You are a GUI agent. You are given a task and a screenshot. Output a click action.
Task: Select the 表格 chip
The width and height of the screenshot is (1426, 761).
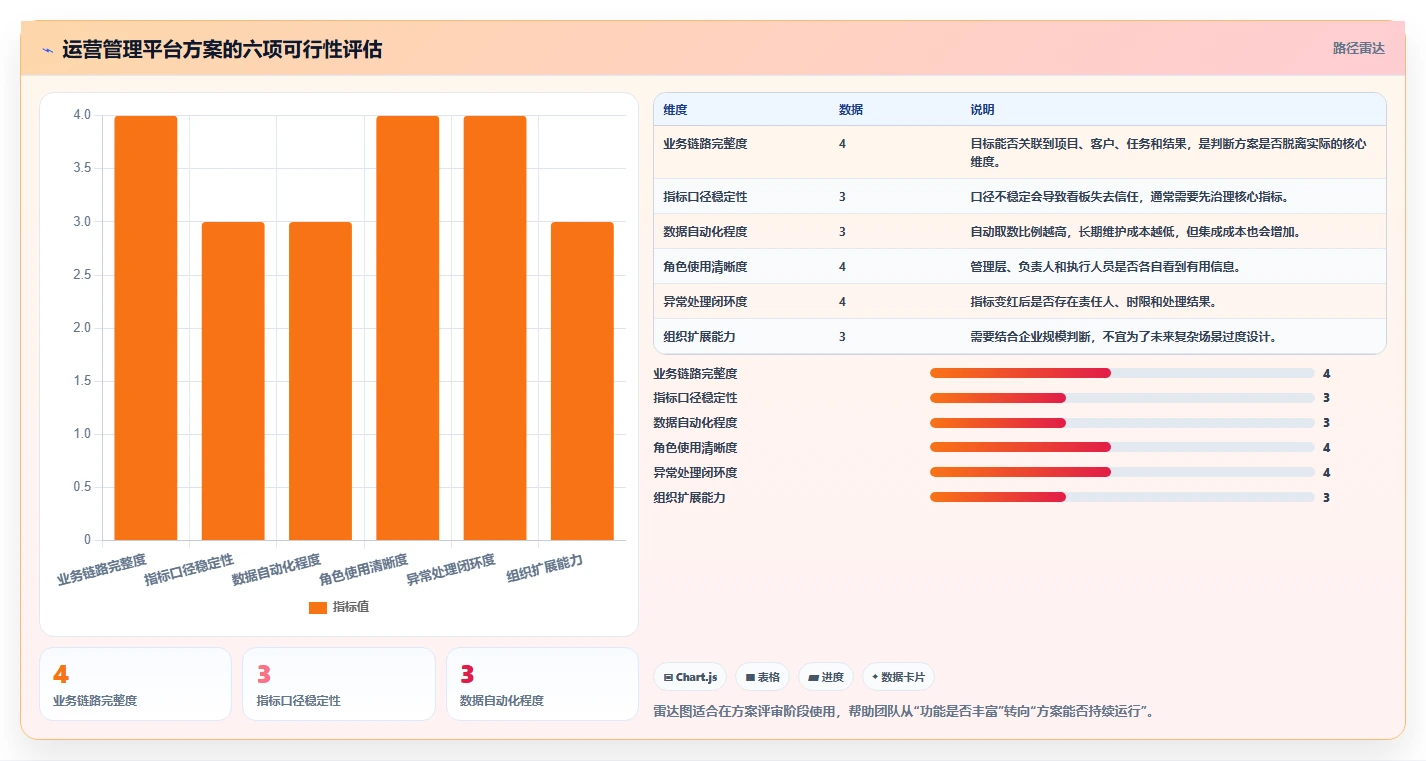pos(762,677)
